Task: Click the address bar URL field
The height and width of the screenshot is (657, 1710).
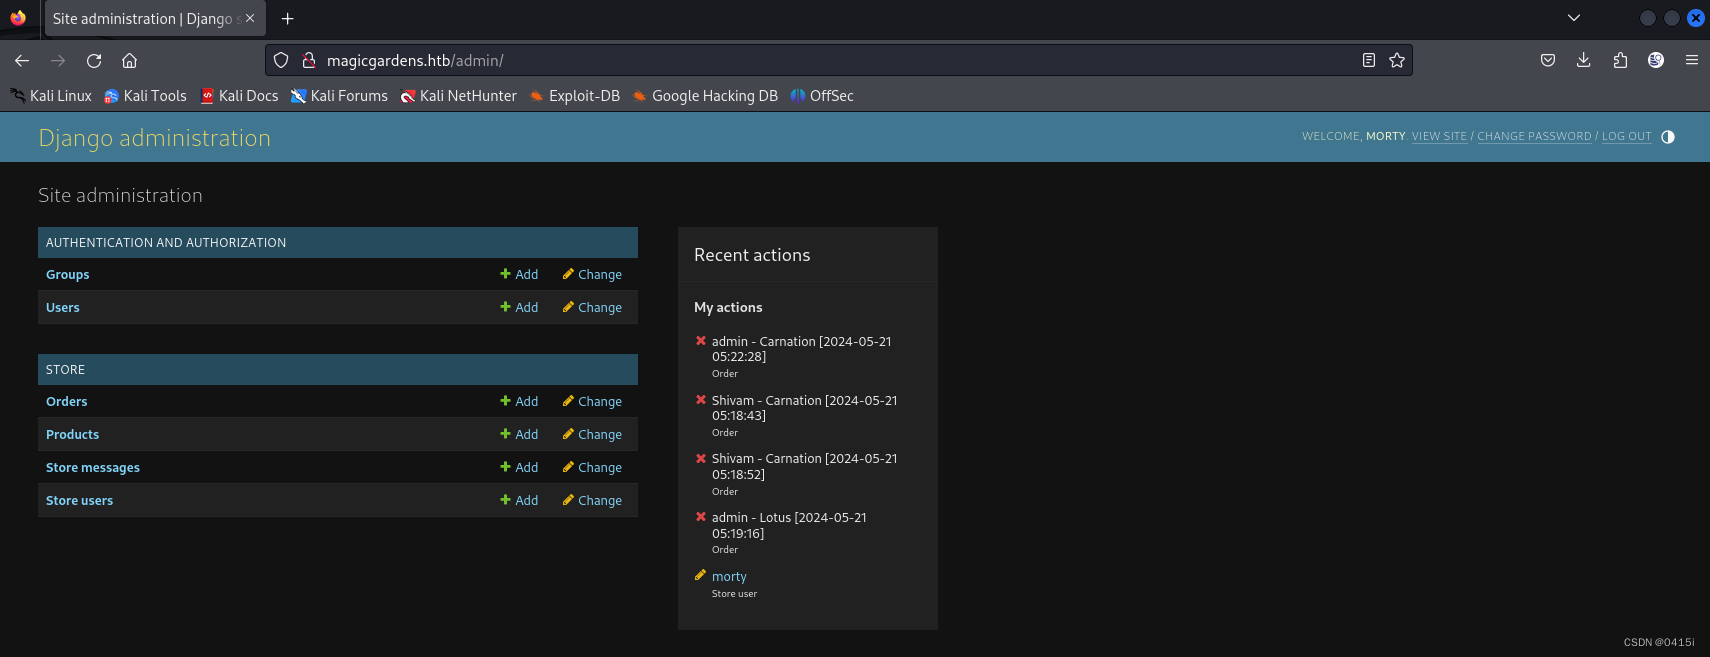Action: [x=838, y=61]
